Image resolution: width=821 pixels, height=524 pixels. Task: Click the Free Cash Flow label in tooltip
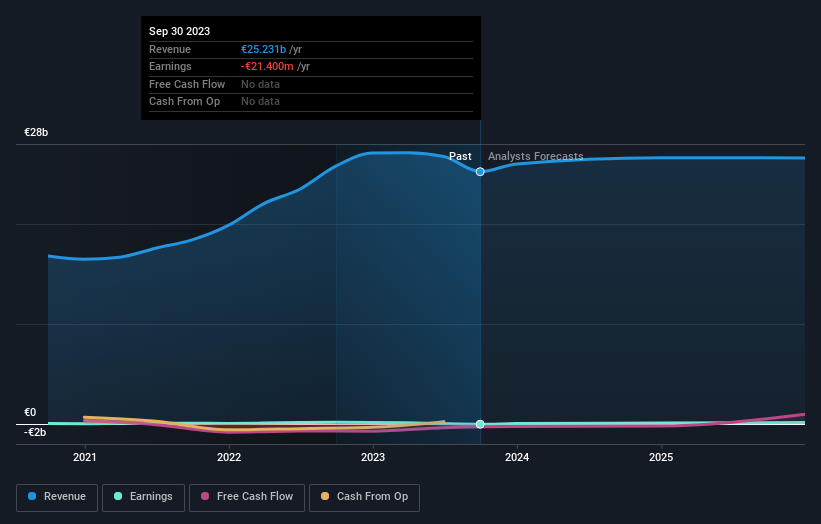click(187, 84)
